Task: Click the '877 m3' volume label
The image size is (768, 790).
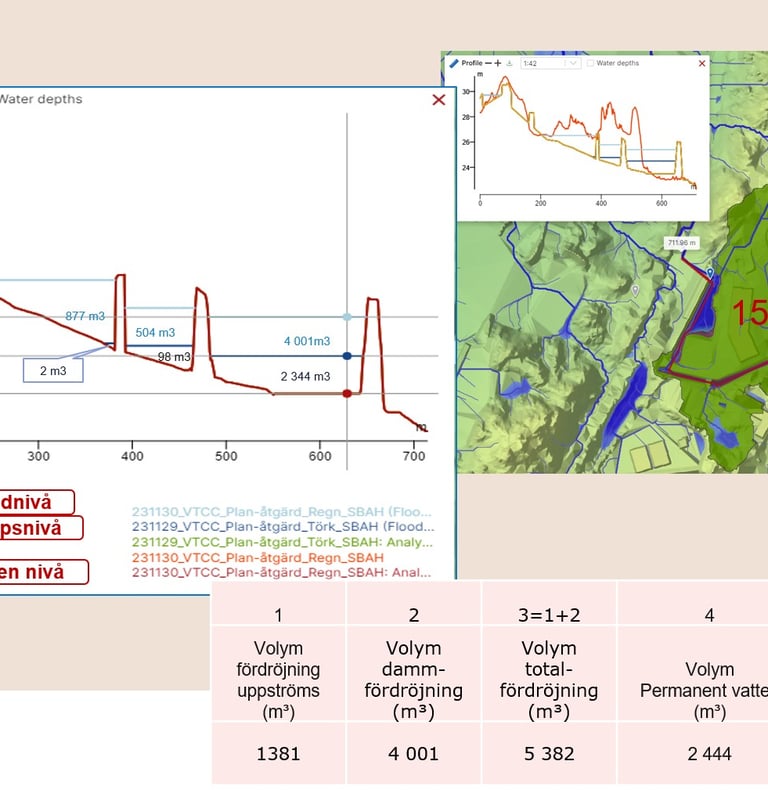Action: [85, 316]
